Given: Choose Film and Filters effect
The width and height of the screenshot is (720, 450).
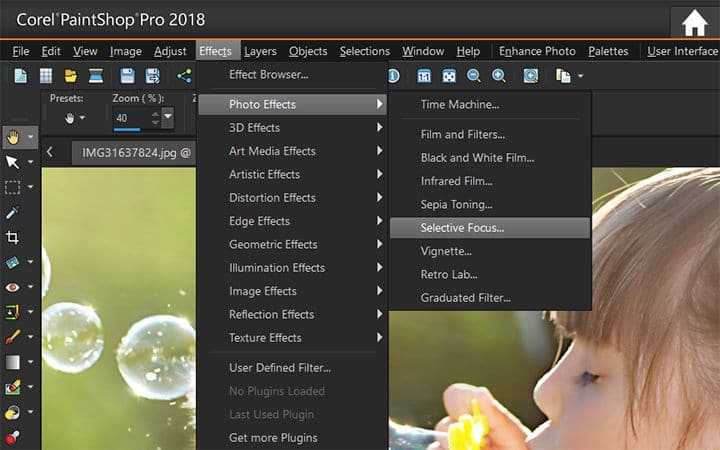Looking at the screenshot, I should click(x=490, y=135).
